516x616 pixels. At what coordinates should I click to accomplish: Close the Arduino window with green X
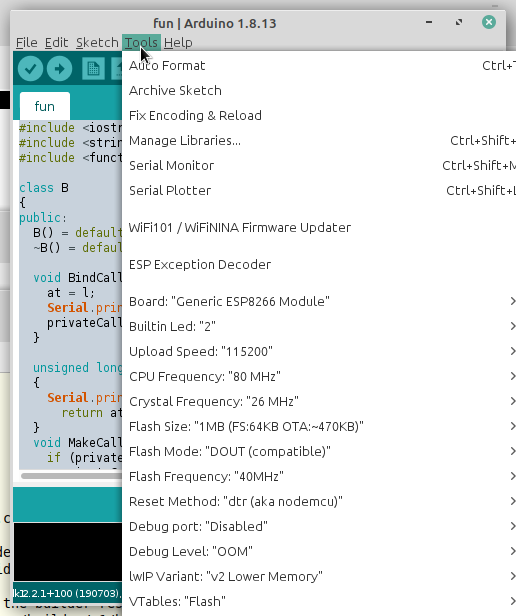489,22
